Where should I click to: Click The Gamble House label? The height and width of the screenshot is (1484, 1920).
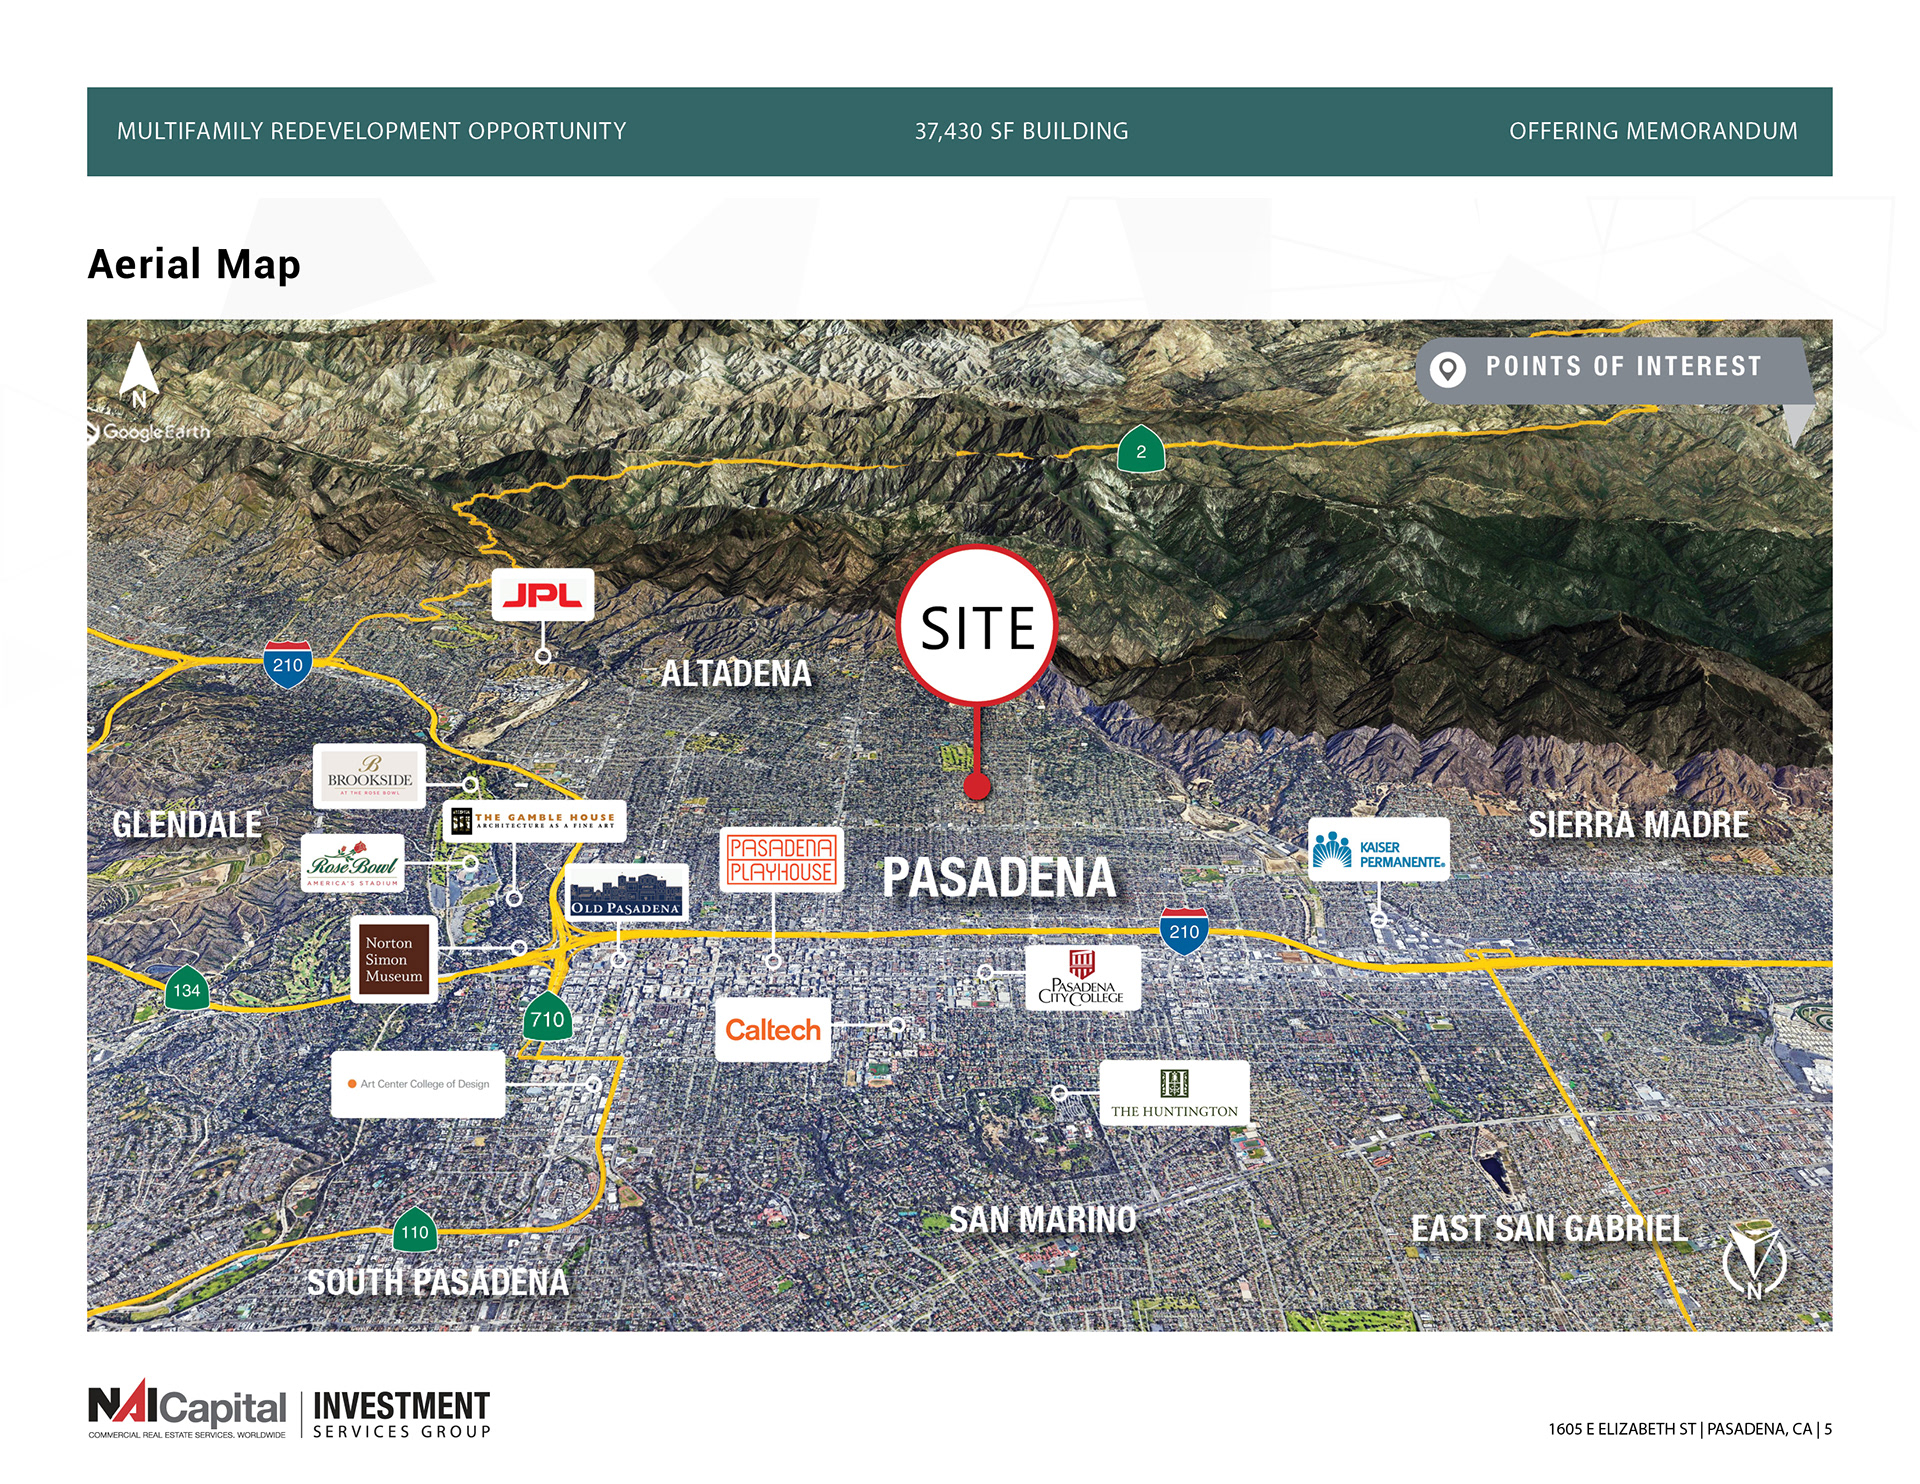point(535,821)
